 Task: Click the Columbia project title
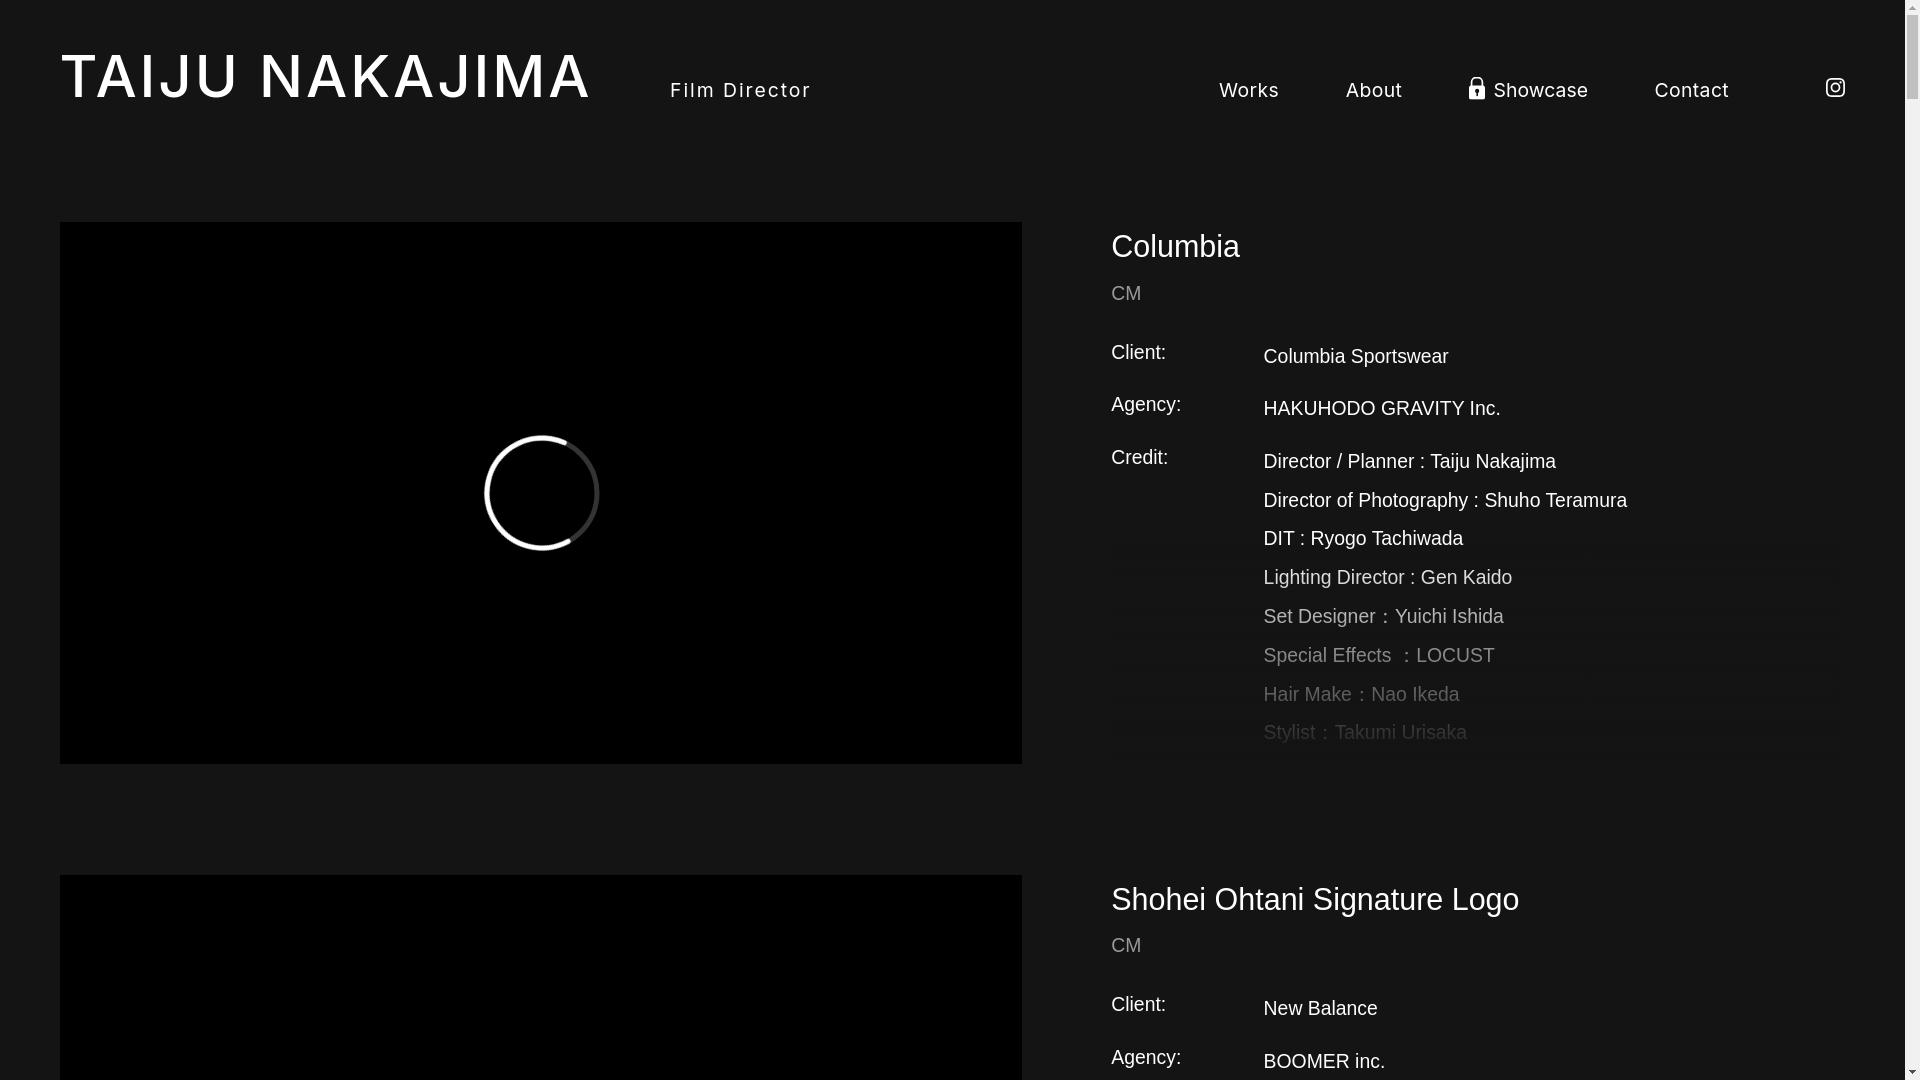(1175, 246)
